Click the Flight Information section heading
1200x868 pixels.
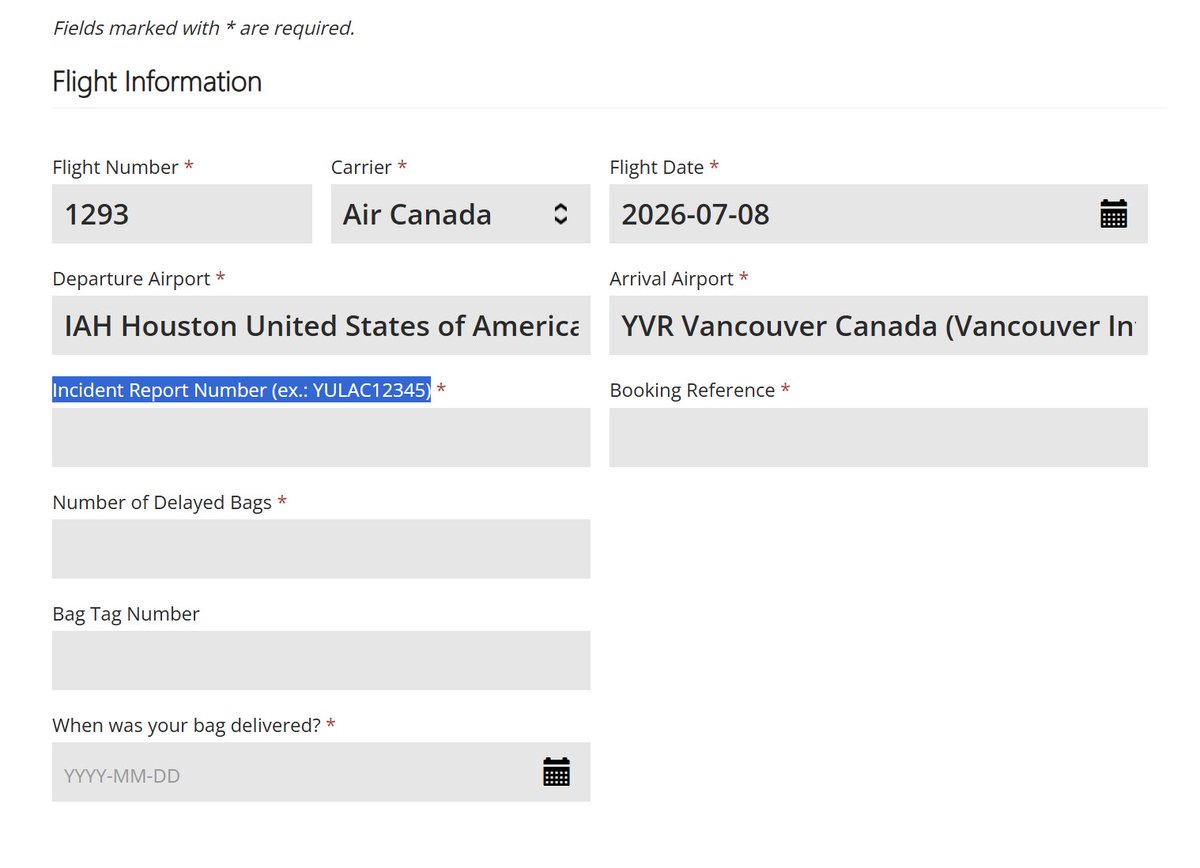157,81
